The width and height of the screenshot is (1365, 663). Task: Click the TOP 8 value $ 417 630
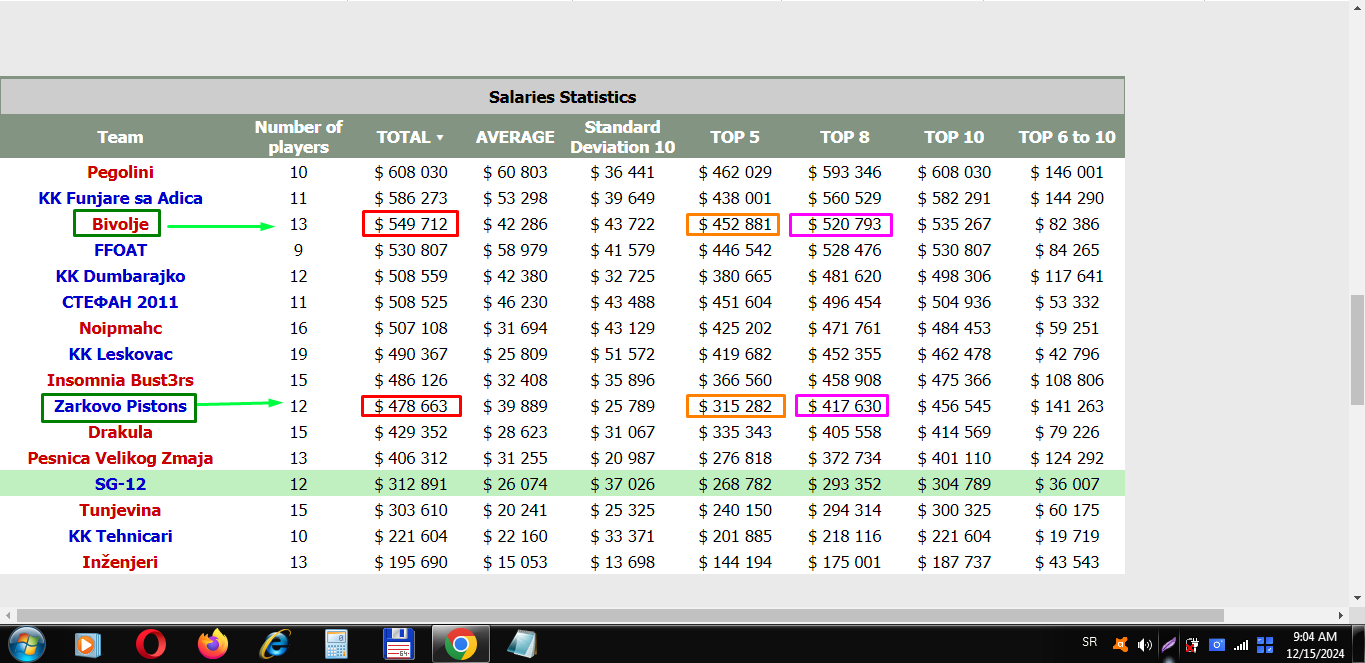pos(844,406)
